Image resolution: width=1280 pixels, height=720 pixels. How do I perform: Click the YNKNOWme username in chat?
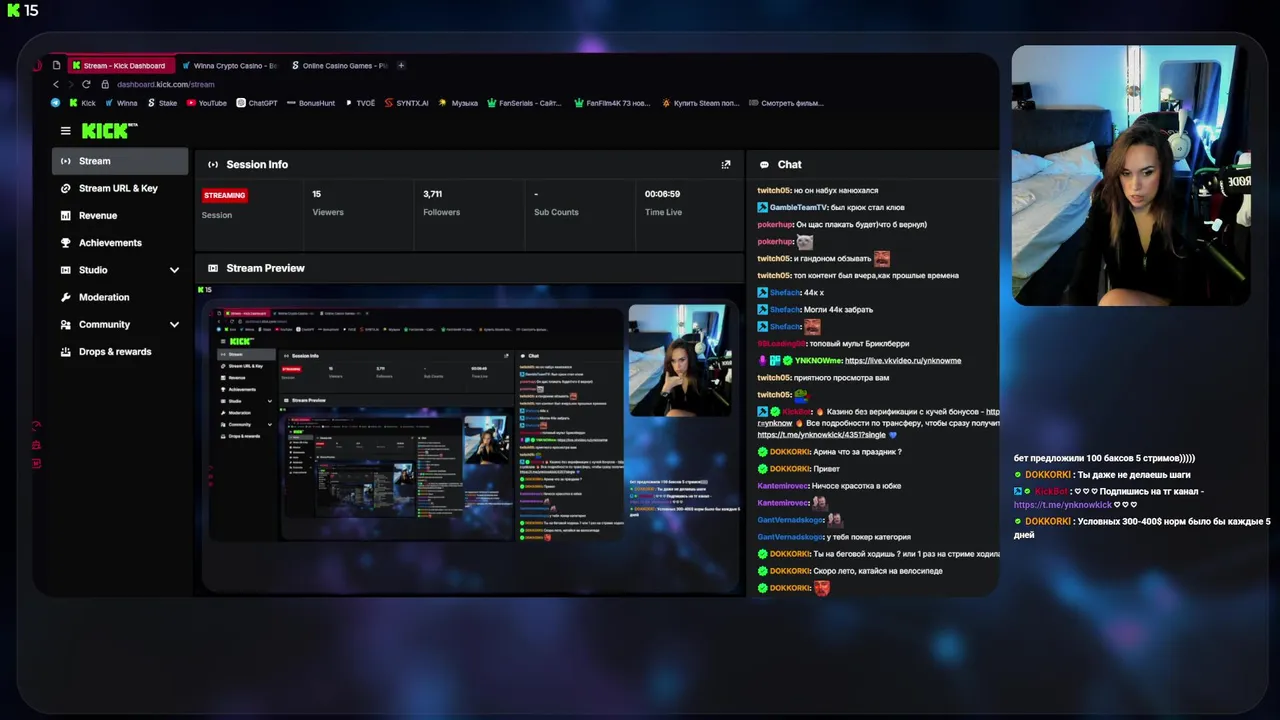[x=818, y=360]
